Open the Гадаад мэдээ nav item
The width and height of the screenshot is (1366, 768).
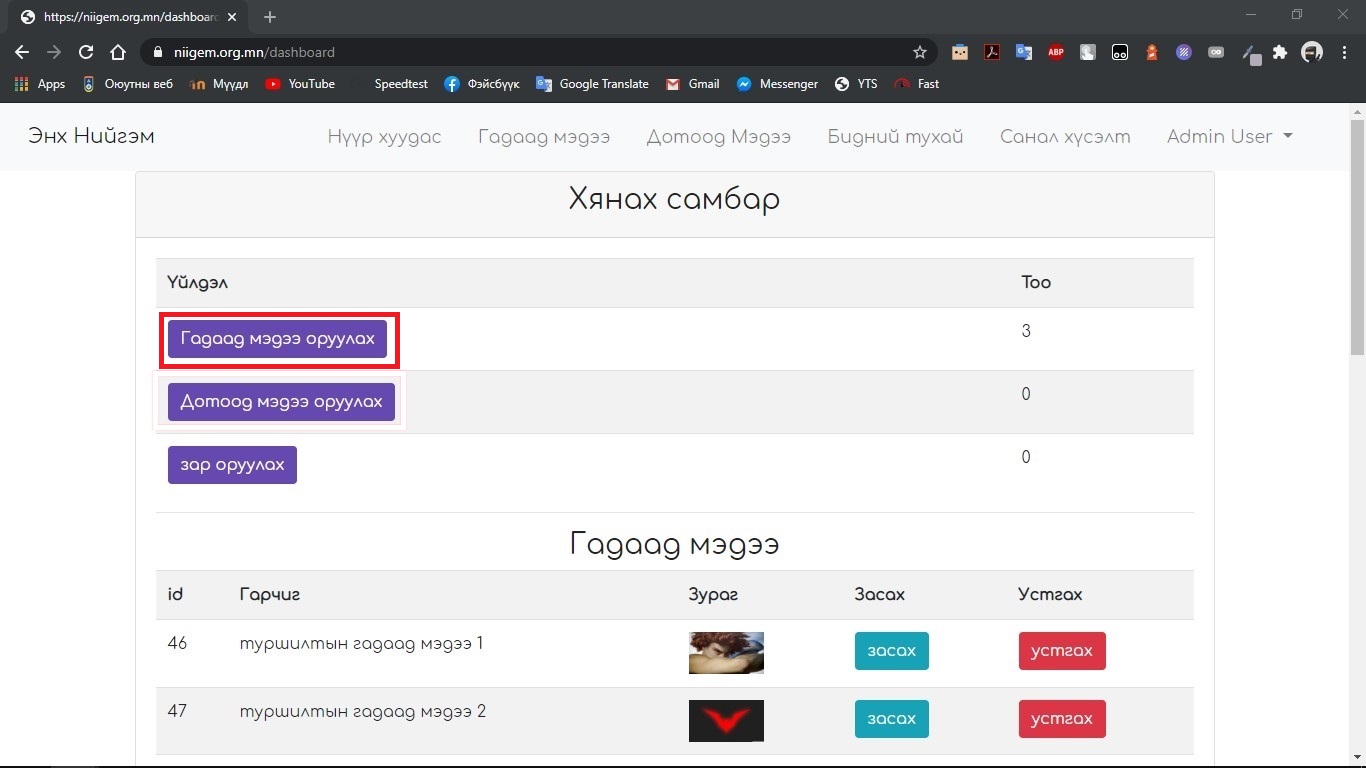[x=543, y=137]
